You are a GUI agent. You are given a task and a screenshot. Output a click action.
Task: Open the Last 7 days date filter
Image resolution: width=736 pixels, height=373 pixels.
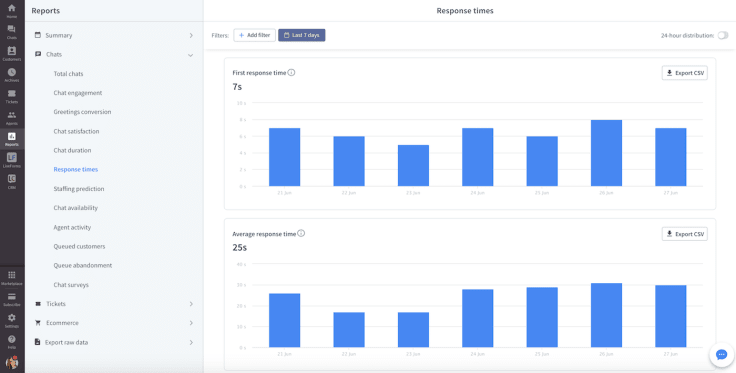[x=302, y=35]
